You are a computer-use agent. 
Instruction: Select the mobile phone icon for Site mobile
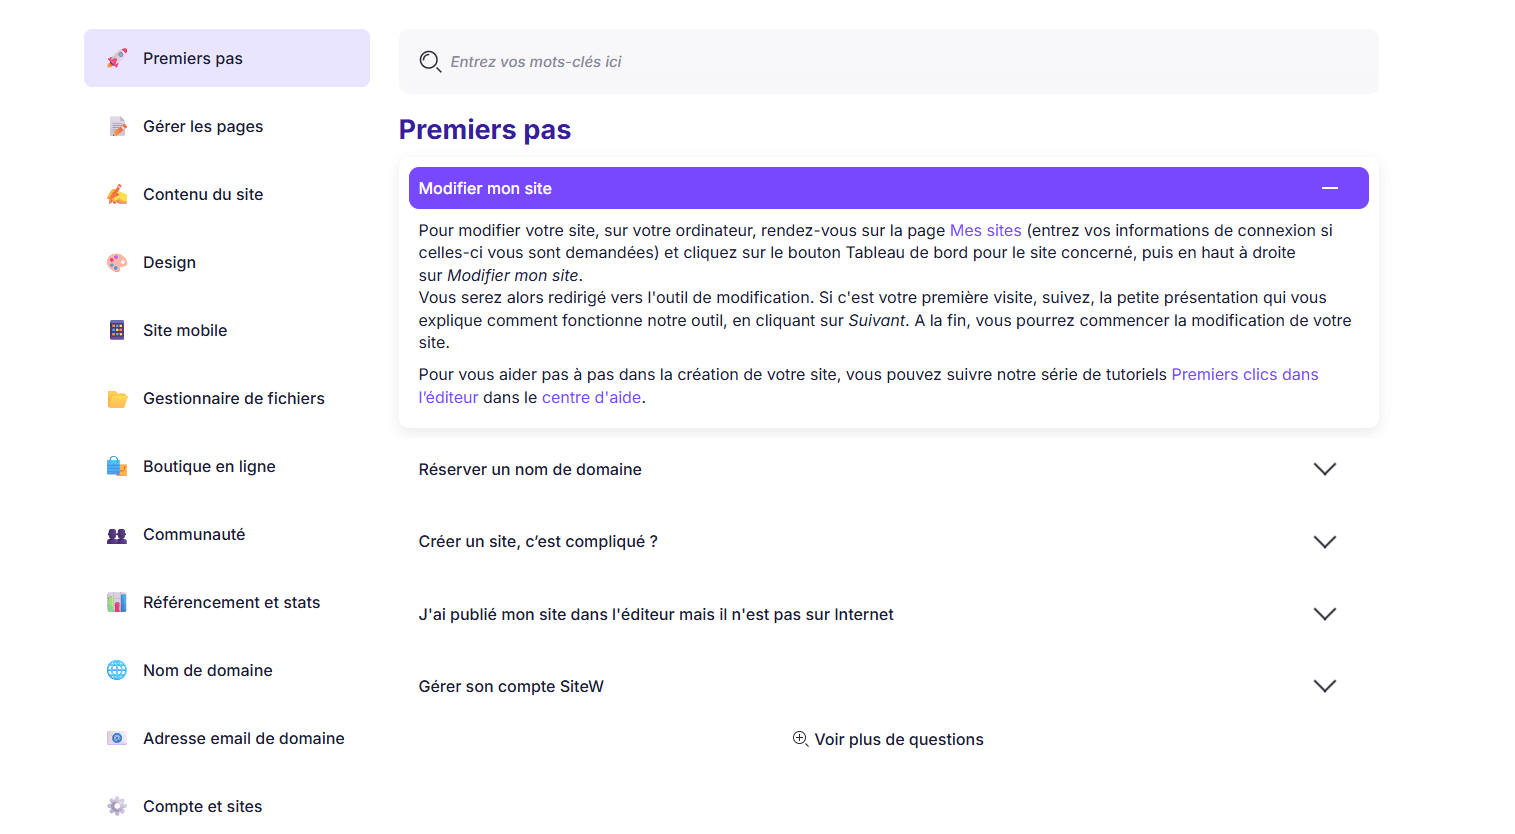[x=116, y=330]
